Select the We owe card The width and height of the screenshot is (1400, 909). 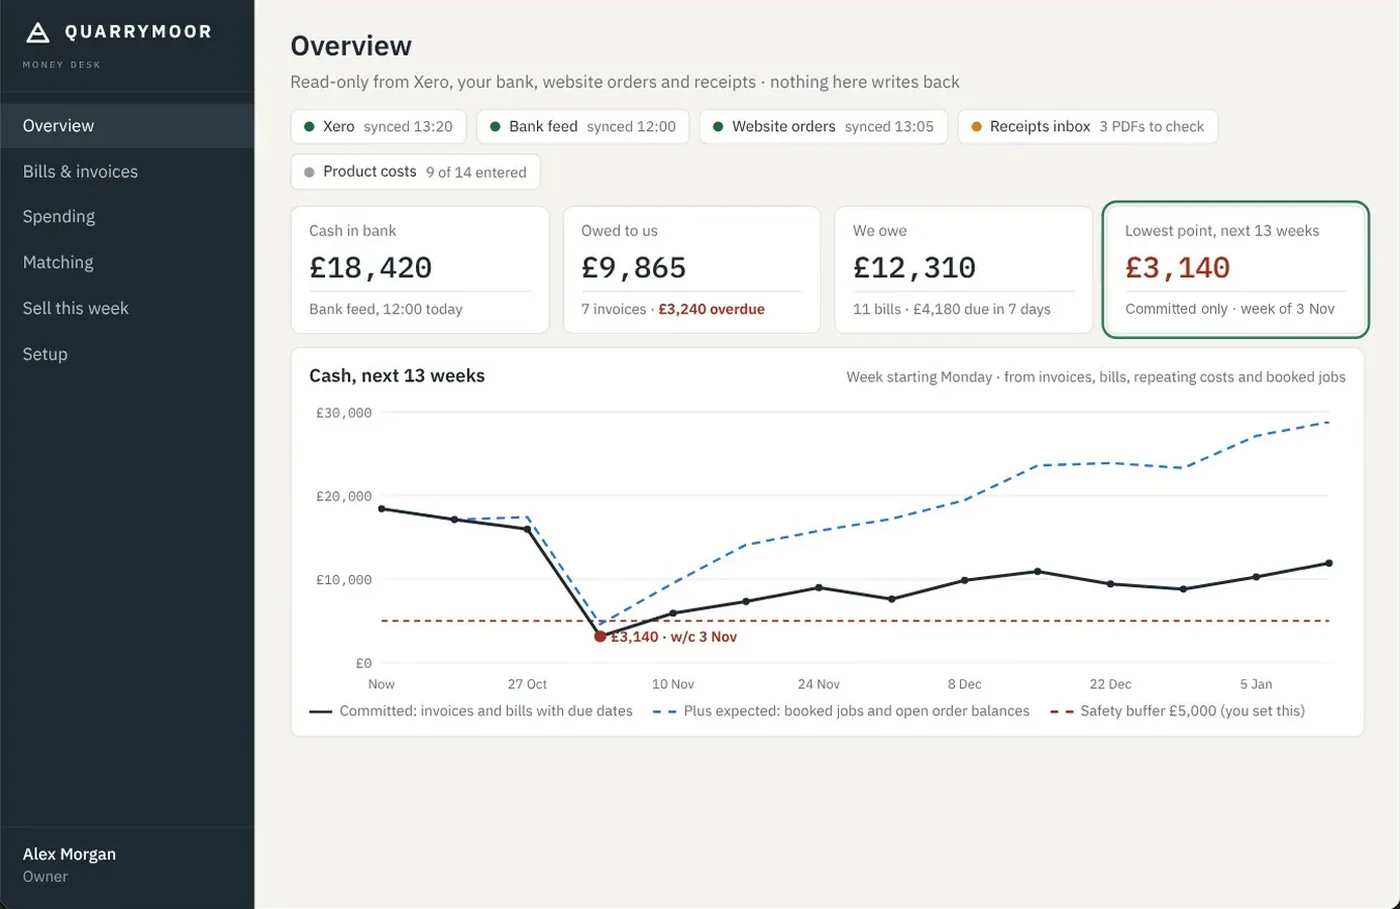(964, 270)
